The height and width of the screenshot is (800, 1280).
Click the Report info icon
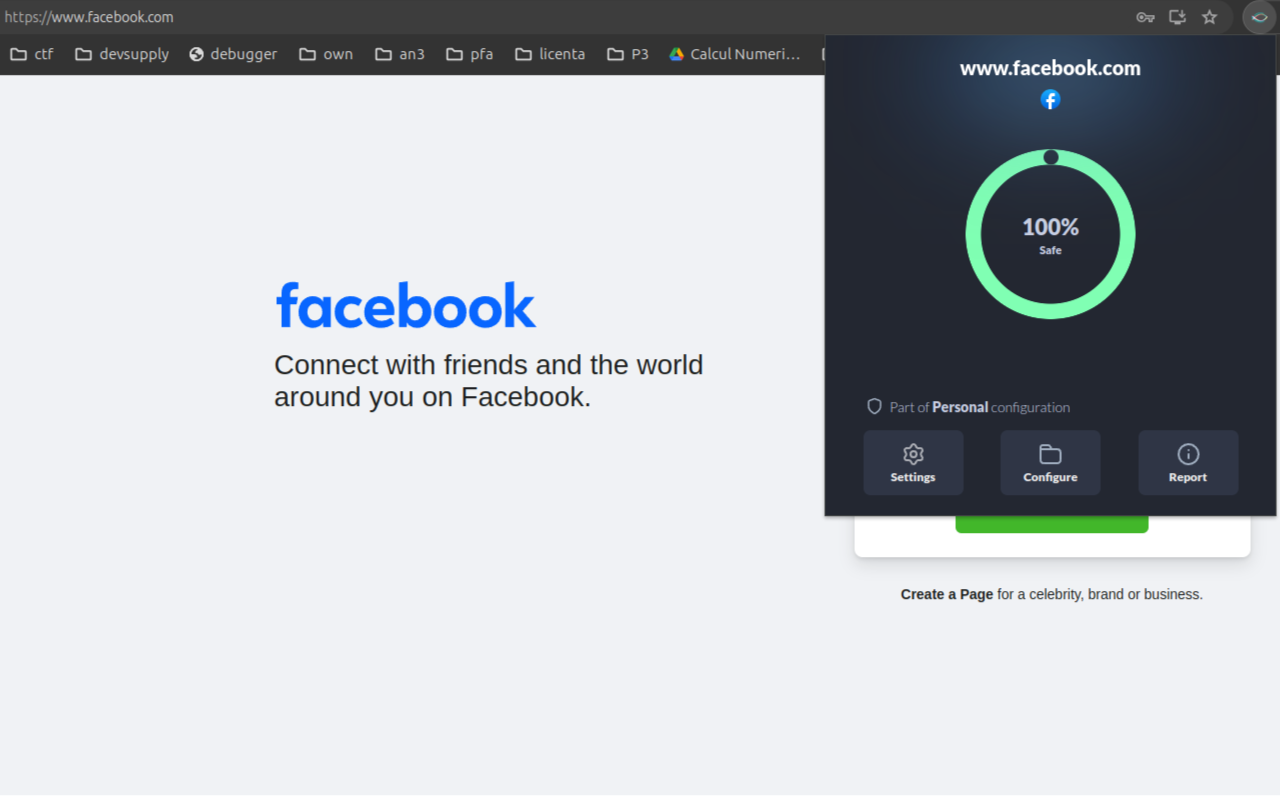click(x=1188, y=454)
